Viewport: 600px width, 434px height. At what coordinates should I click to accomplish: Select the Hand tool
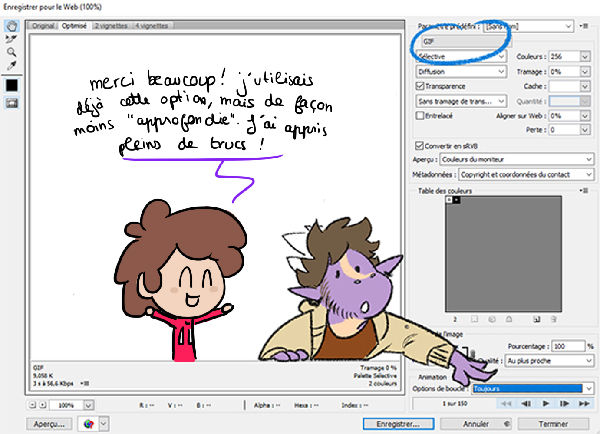coord(11,26)
